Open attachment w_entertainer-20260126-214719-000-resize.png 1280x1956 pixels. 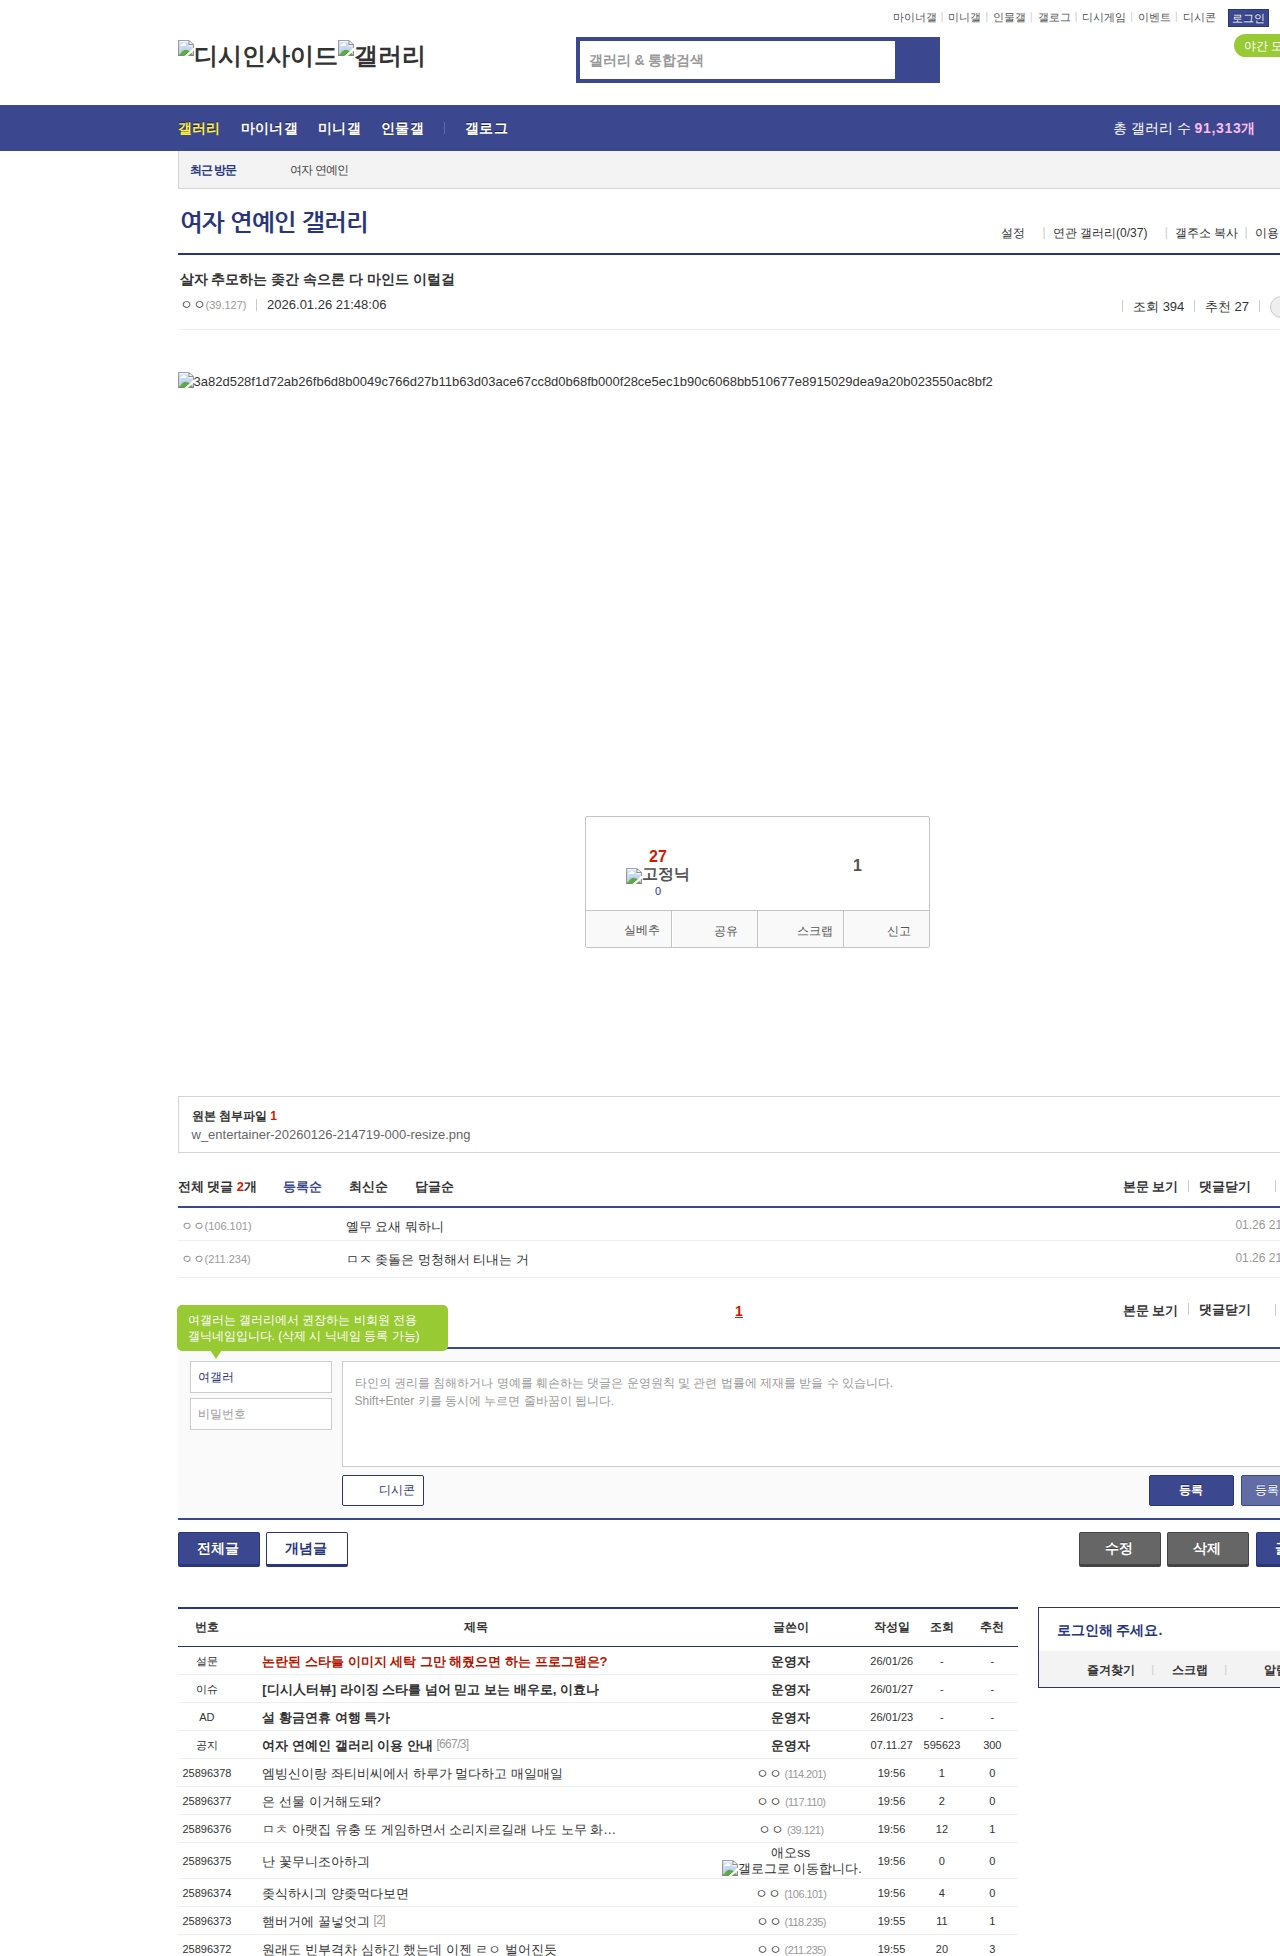point(331,1134)
